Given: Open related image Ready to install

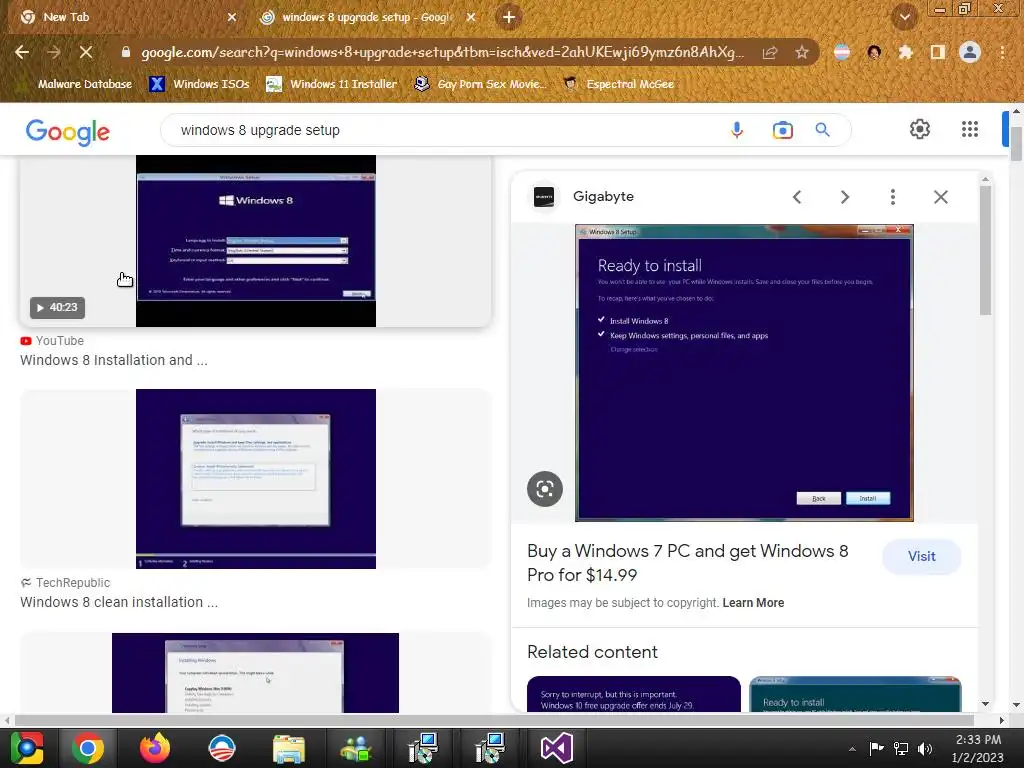Looking at the screenshot, I should click(856, 694).
